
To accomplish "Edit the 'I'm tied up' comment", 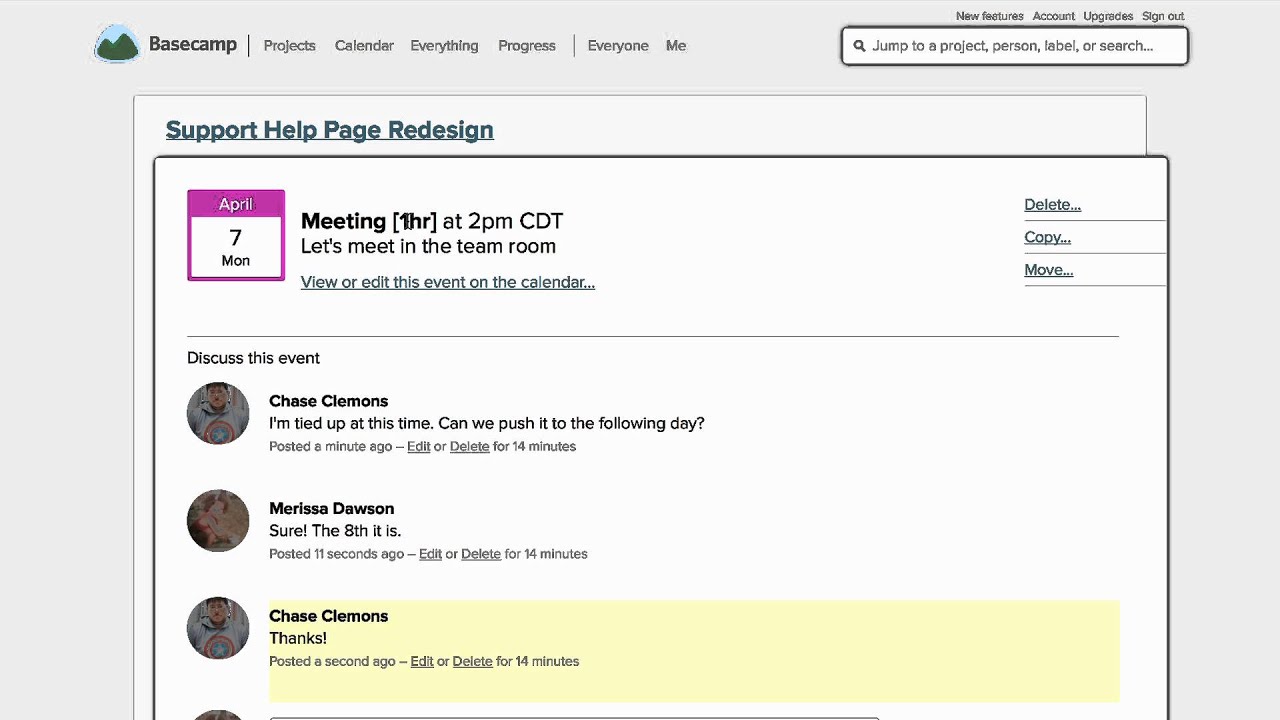I will click(418, 446).
